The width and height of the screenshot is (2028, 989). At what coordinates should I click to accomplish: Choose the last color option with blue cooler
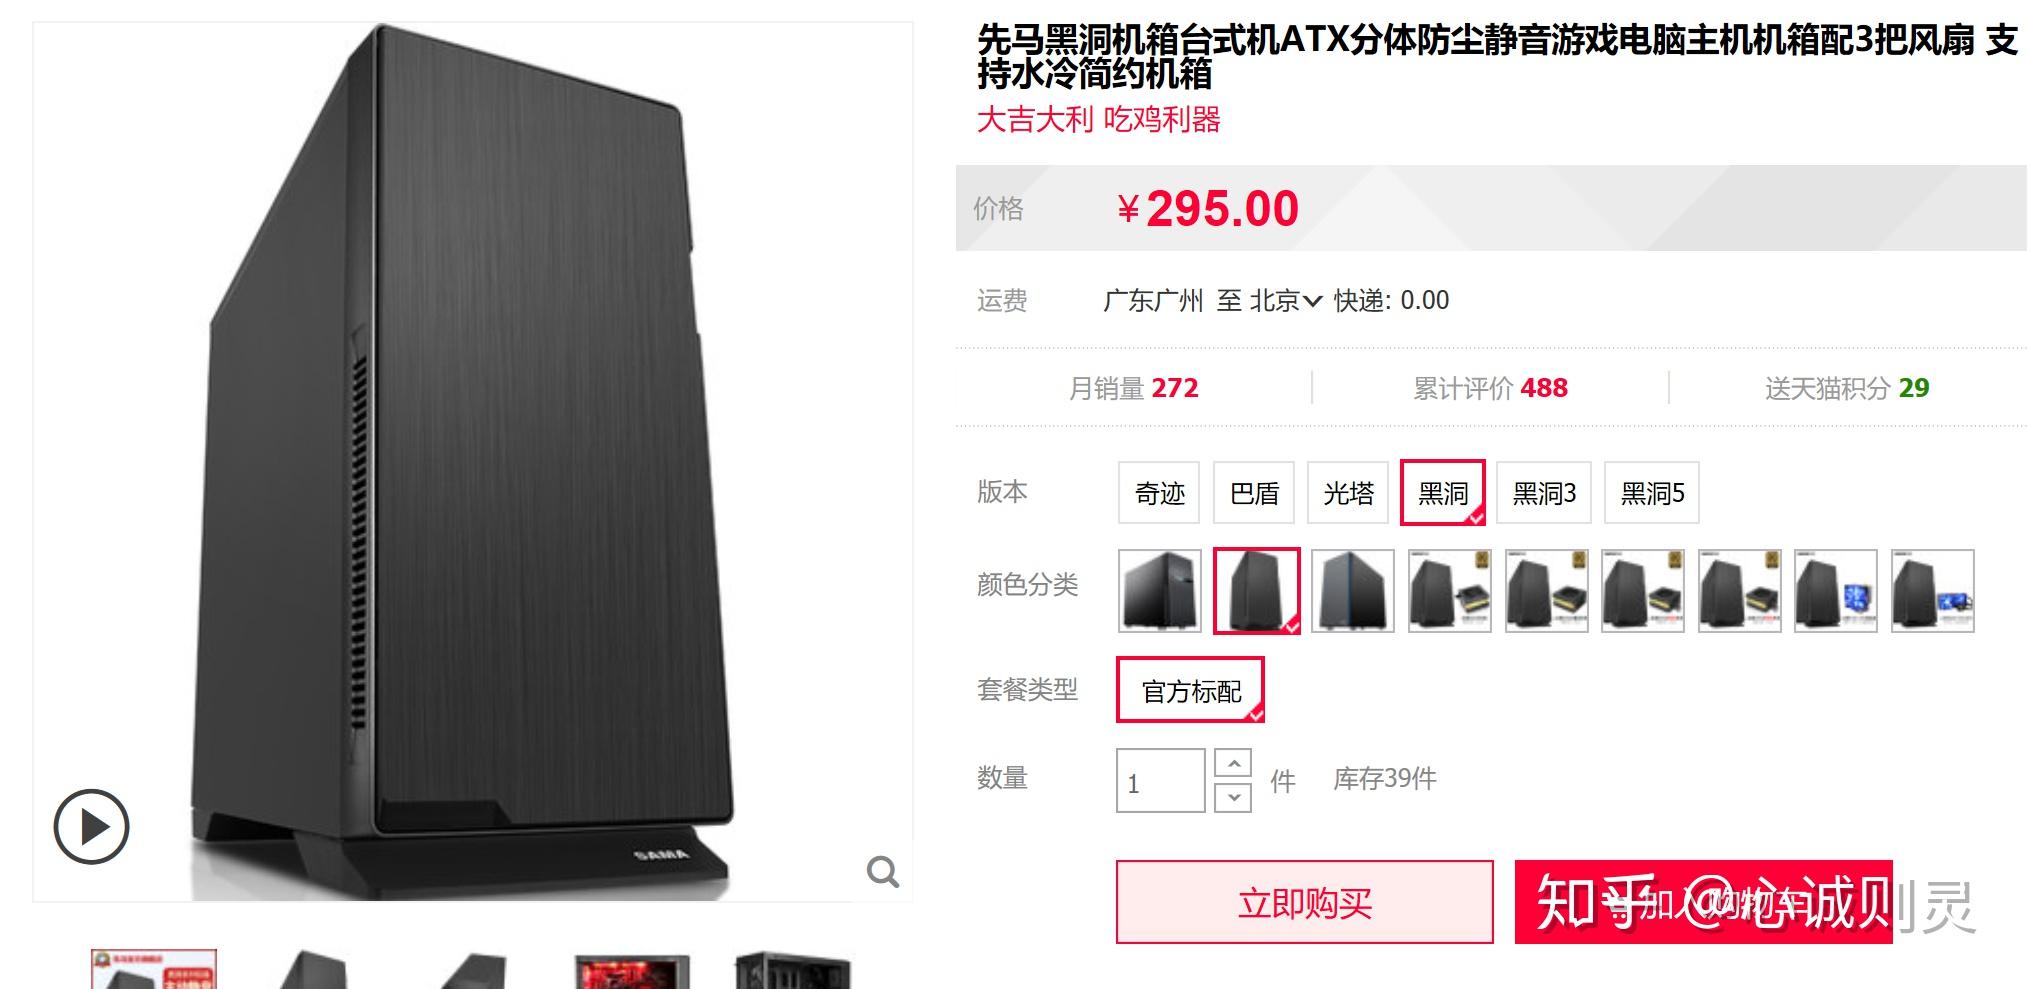(x=1933, y=591)
